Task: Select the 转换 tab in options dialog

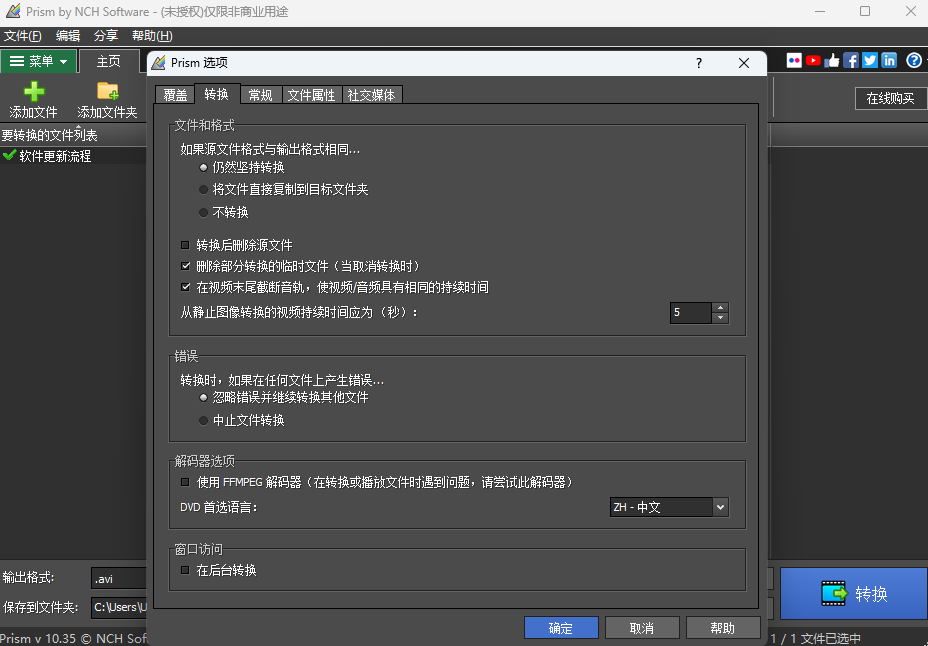Action: [217, 93]
